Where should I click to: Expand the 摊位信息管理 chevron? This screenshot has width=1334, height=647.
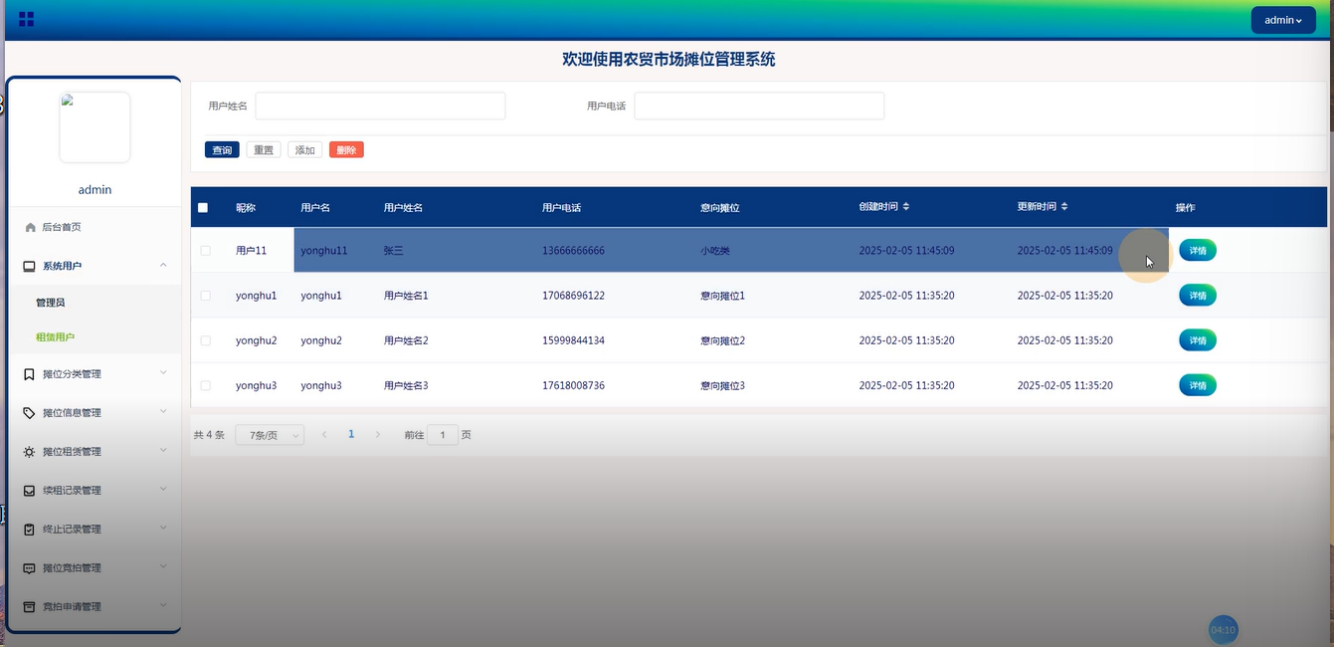(163, 412)
